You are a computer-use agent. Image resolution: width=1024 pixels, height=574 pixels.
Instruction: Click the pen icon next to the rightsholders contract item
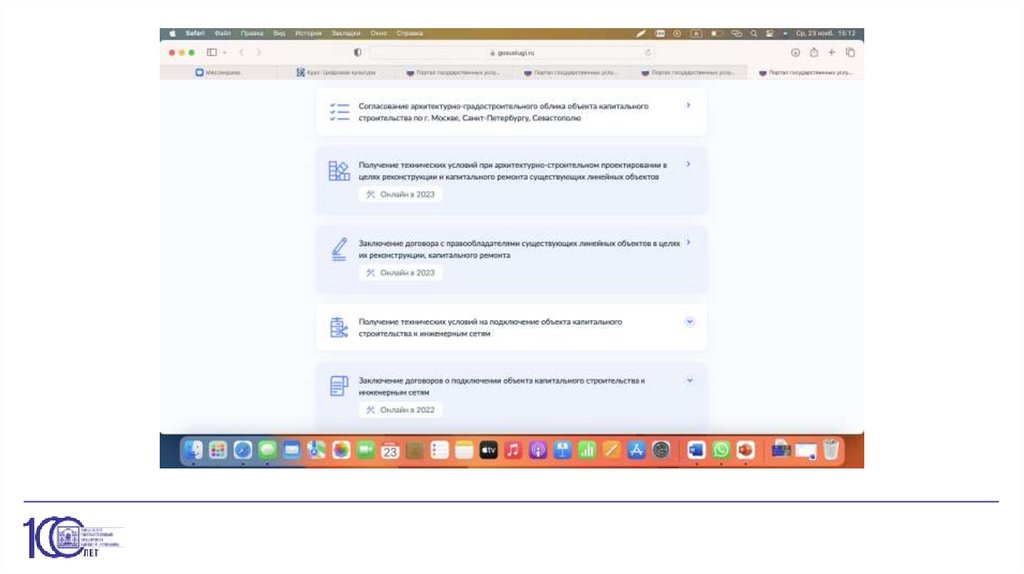(x=339, y=249)
